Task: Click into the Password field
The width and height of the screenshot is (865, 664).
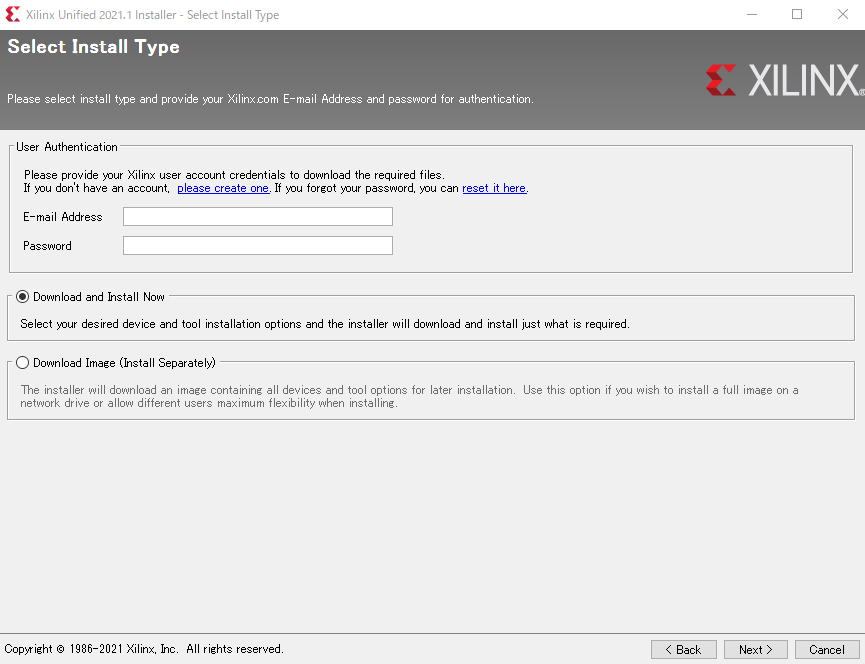Action: [257, 246]
